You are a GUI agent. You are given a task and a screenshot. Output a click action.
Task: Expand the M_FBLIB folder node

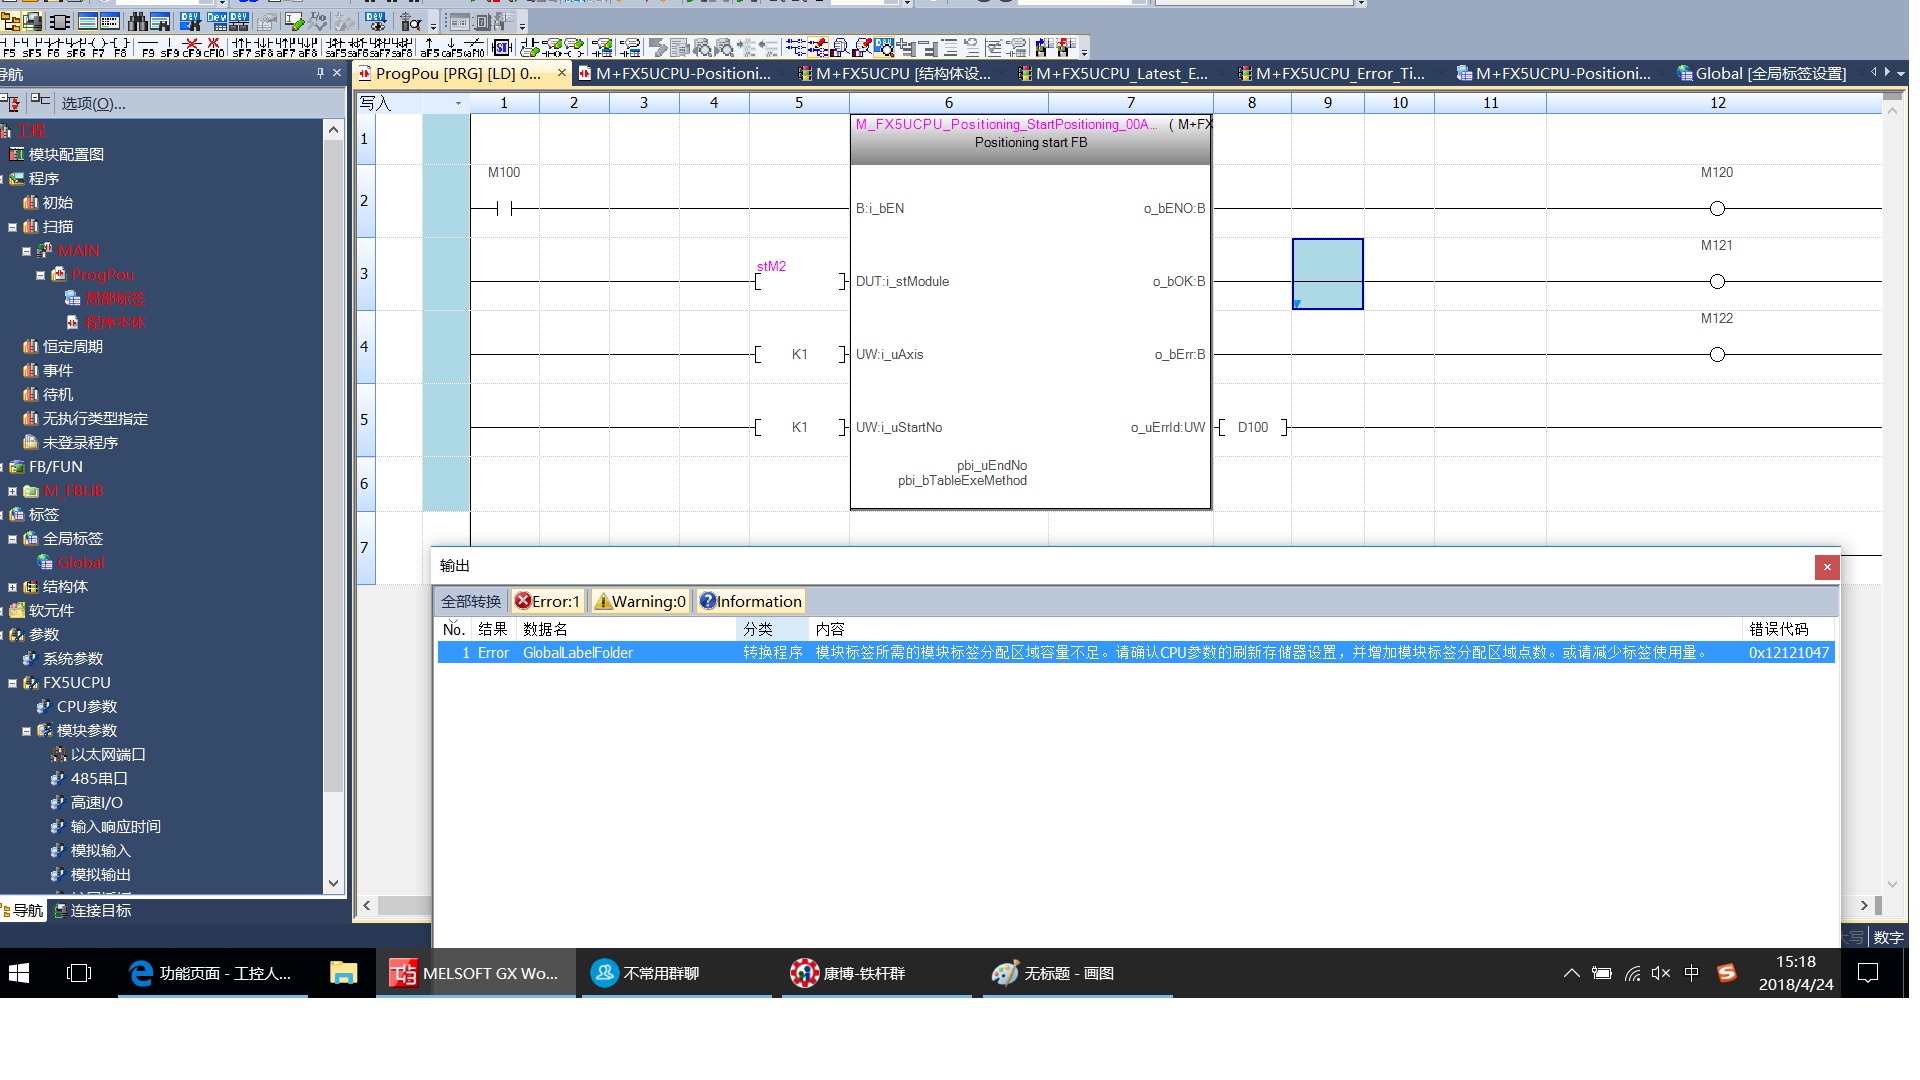pos(12,491)
